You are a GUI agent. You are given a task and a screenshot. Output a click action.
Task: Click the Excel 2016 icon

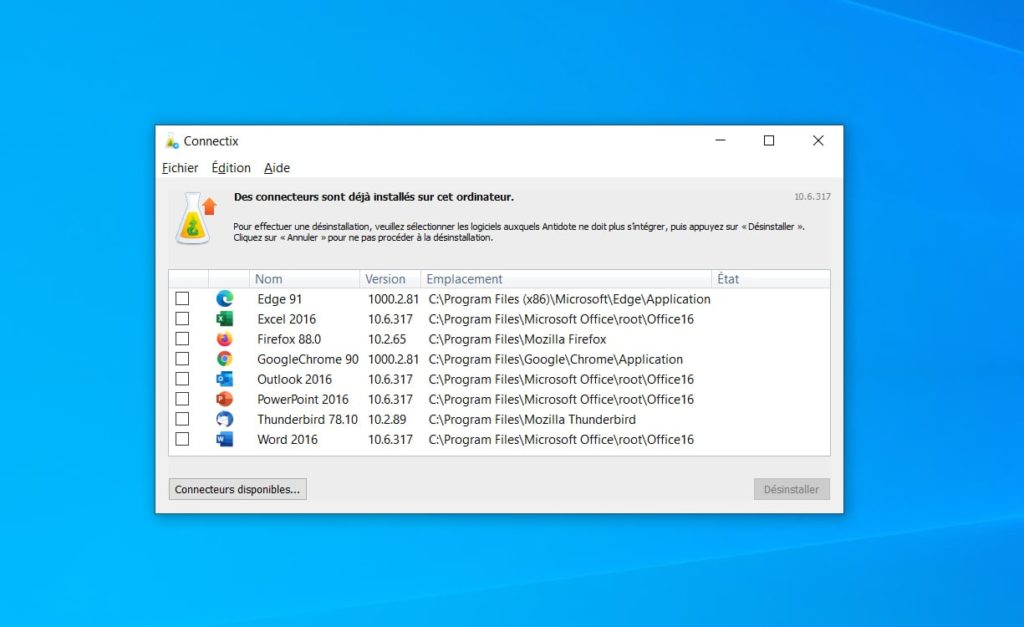[x=225, y=319]
